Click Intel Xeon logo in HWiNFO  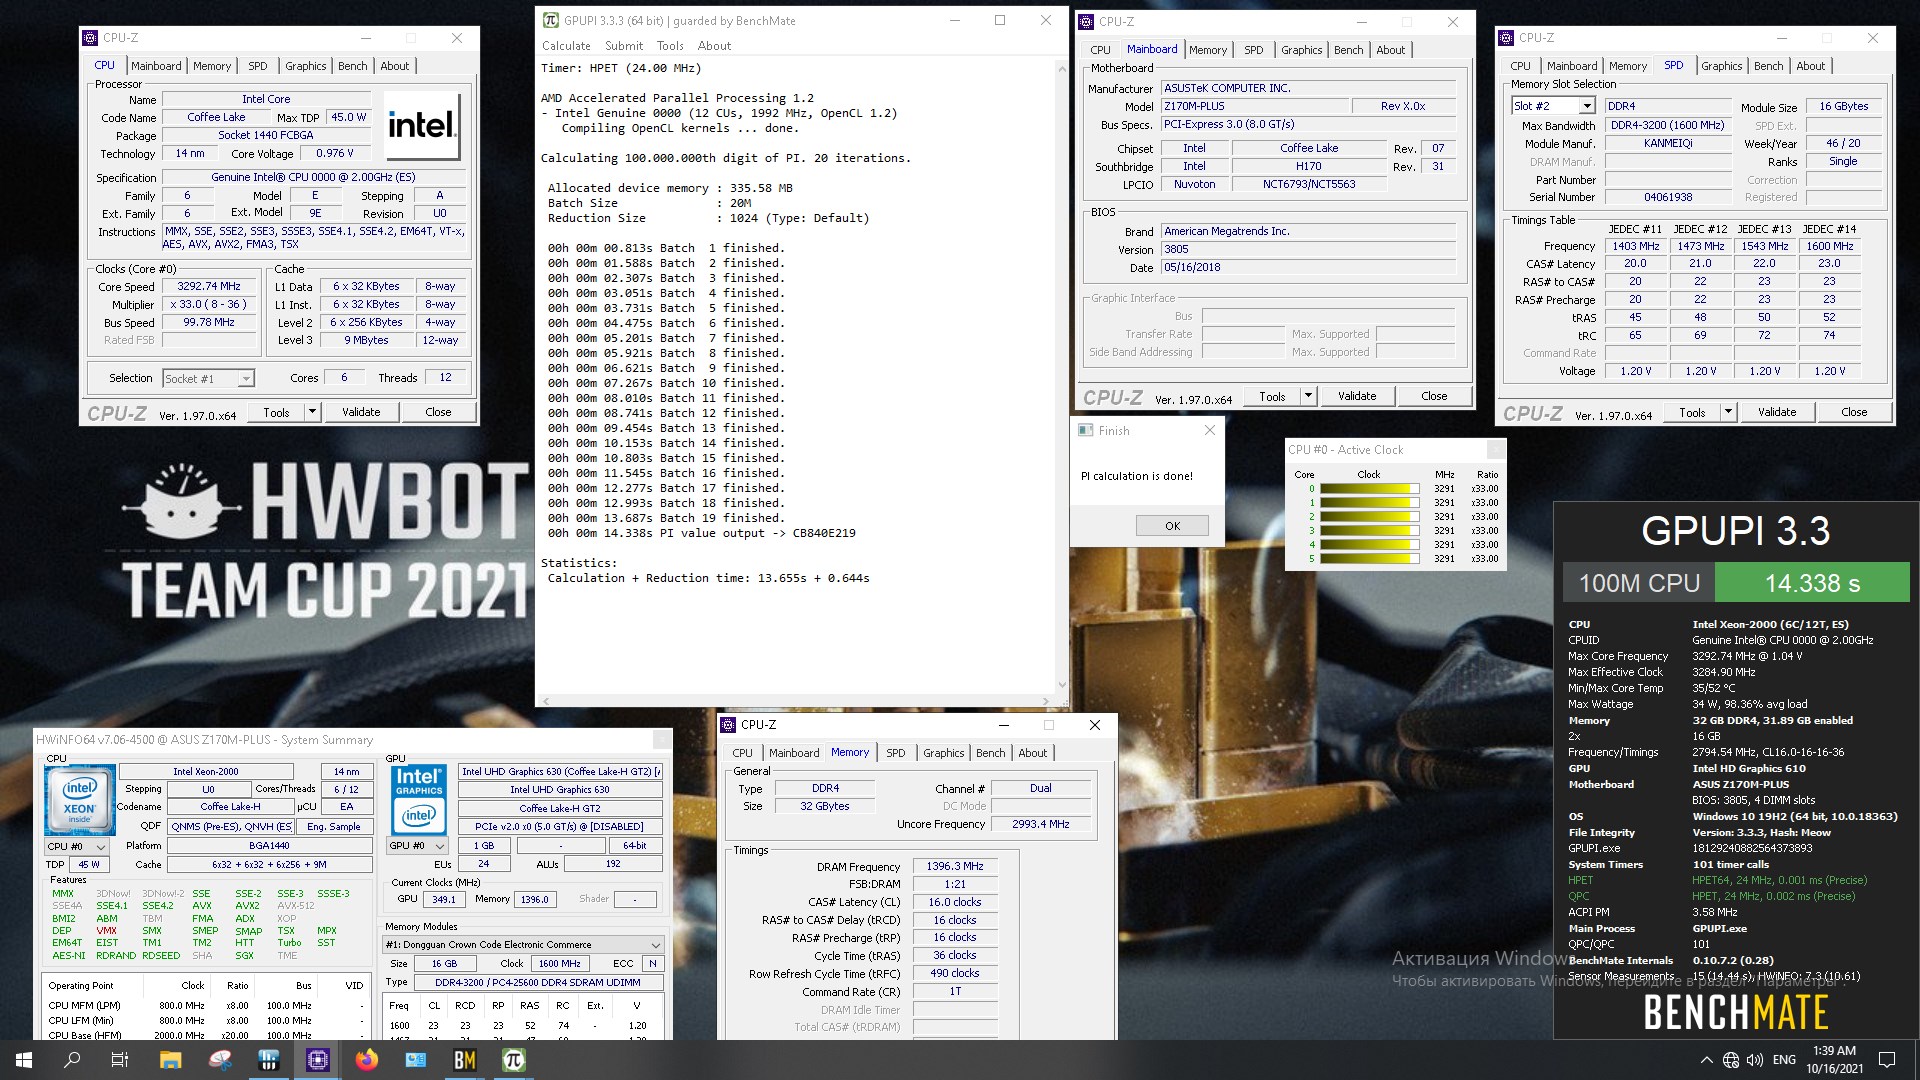pyautogui.click(x=79, y=799)
